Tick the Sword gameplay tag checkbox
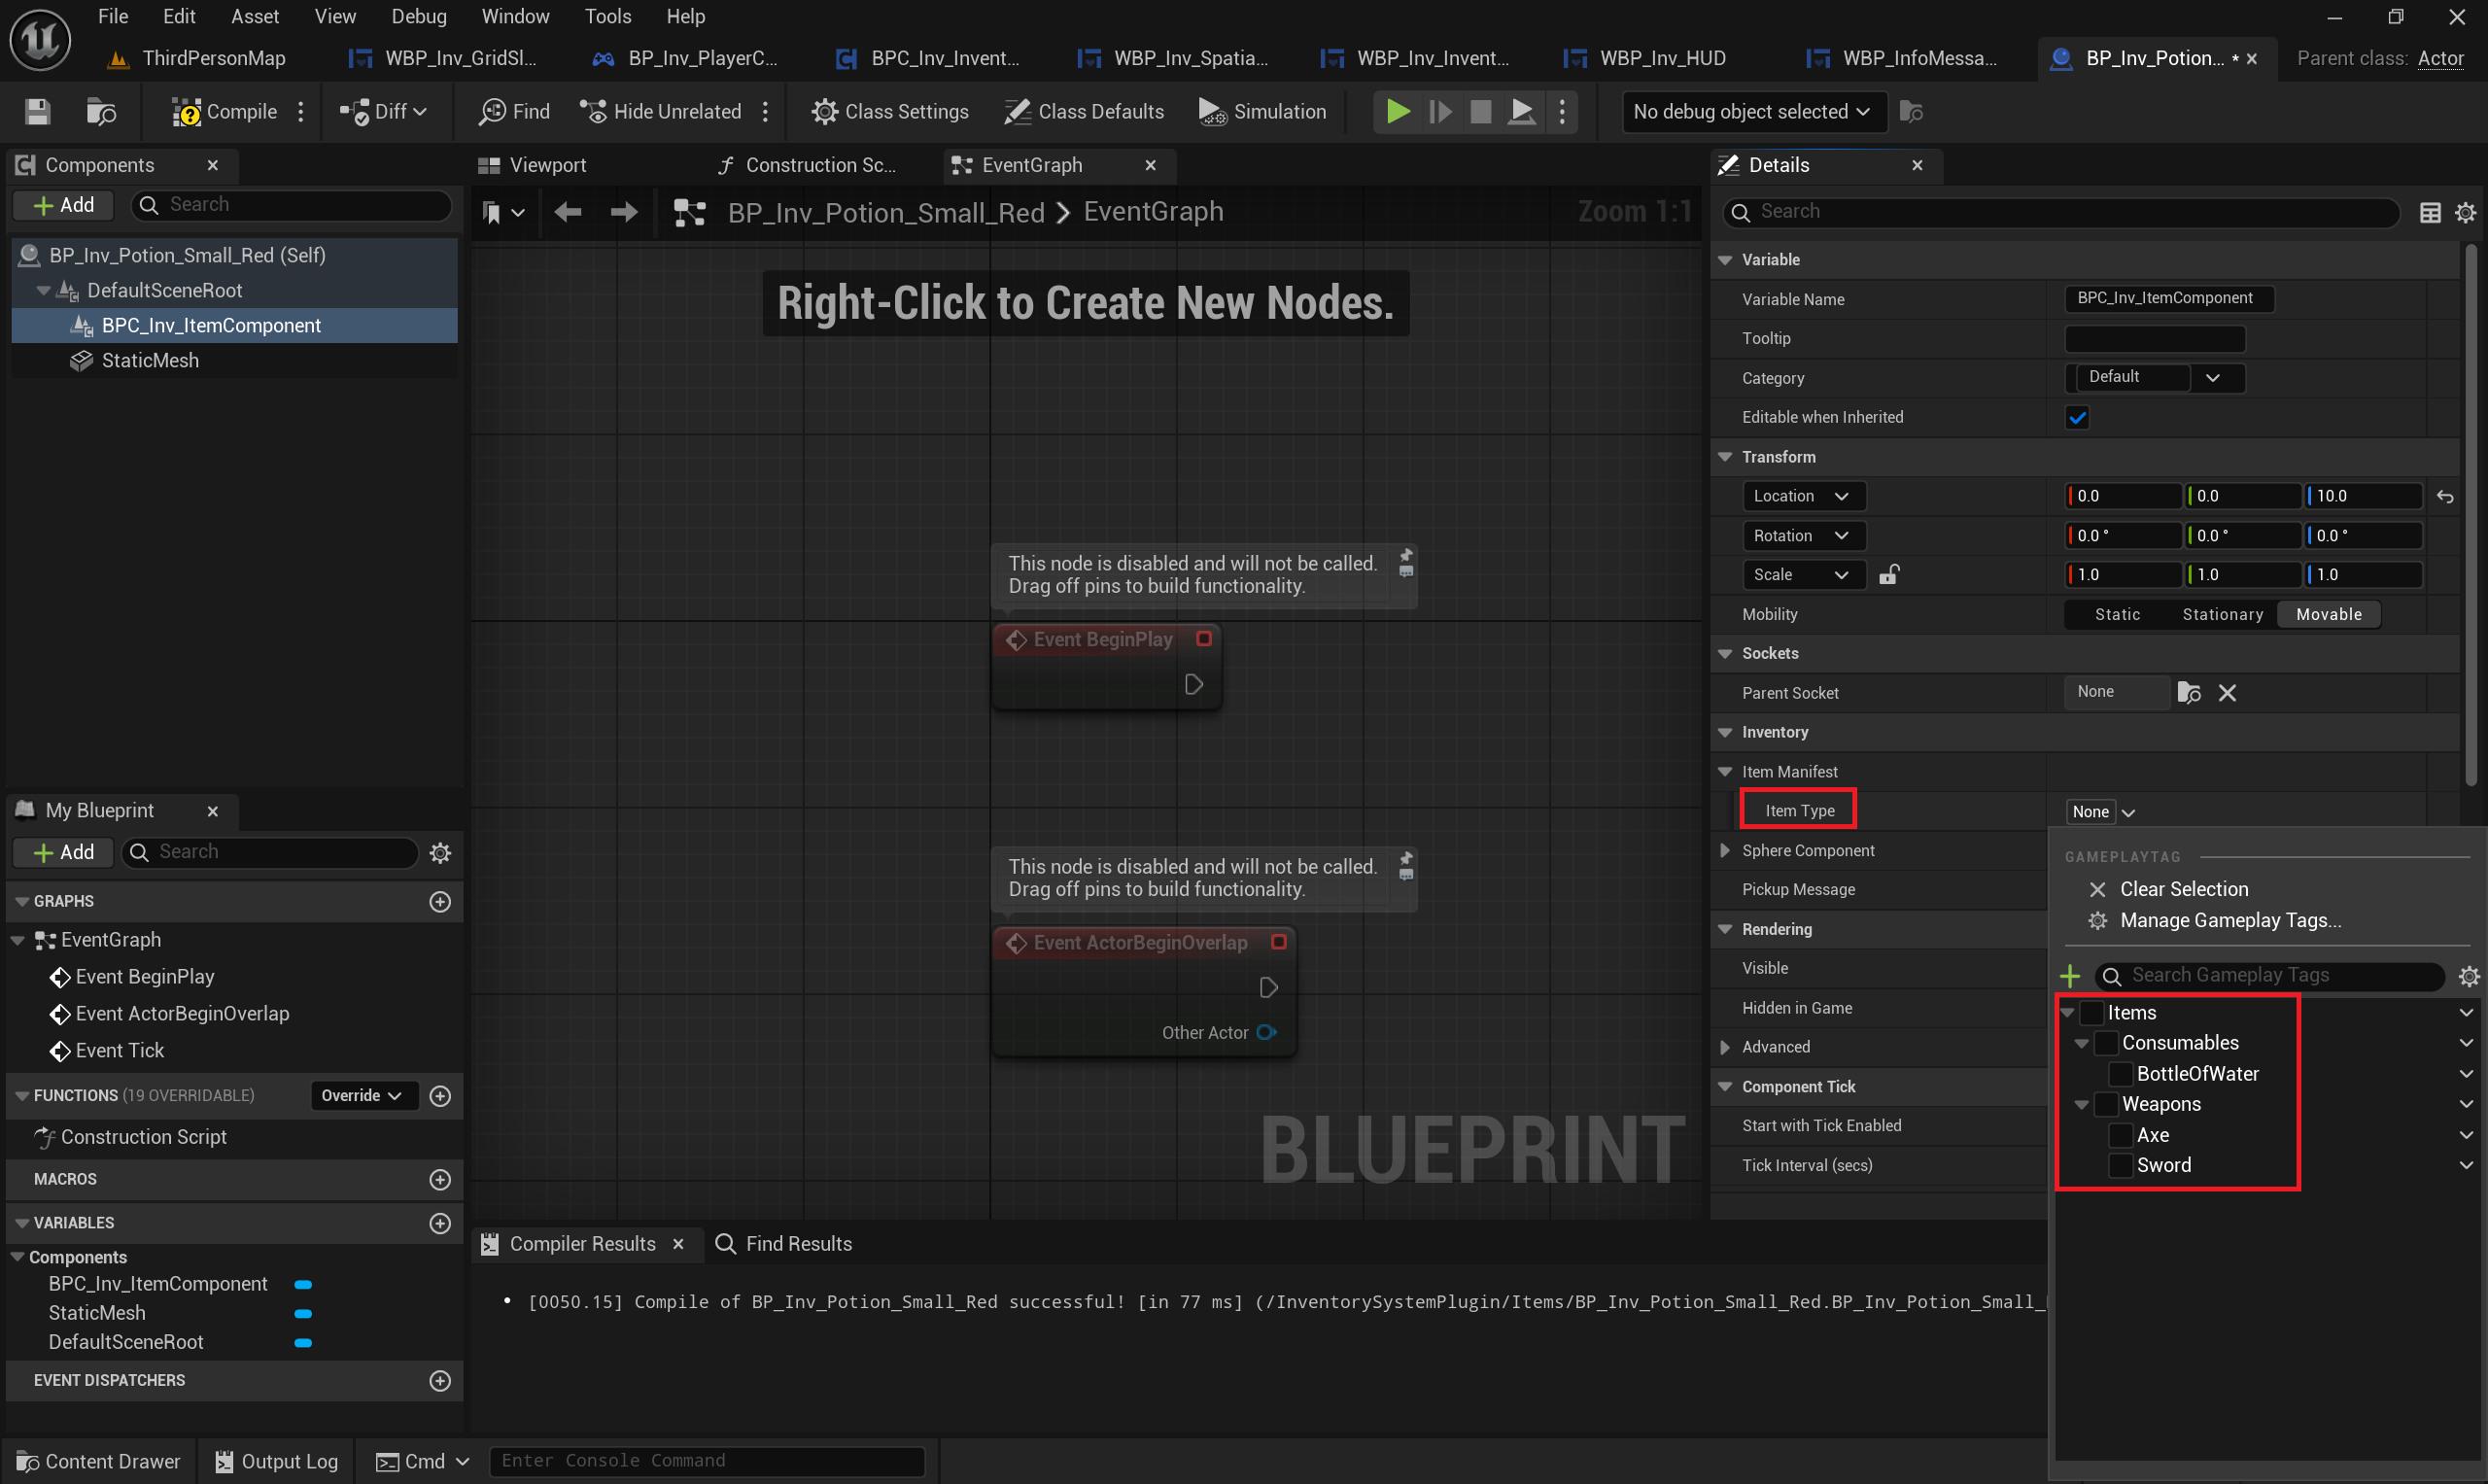The image size is (2488, 1484). (2120, 1165)
